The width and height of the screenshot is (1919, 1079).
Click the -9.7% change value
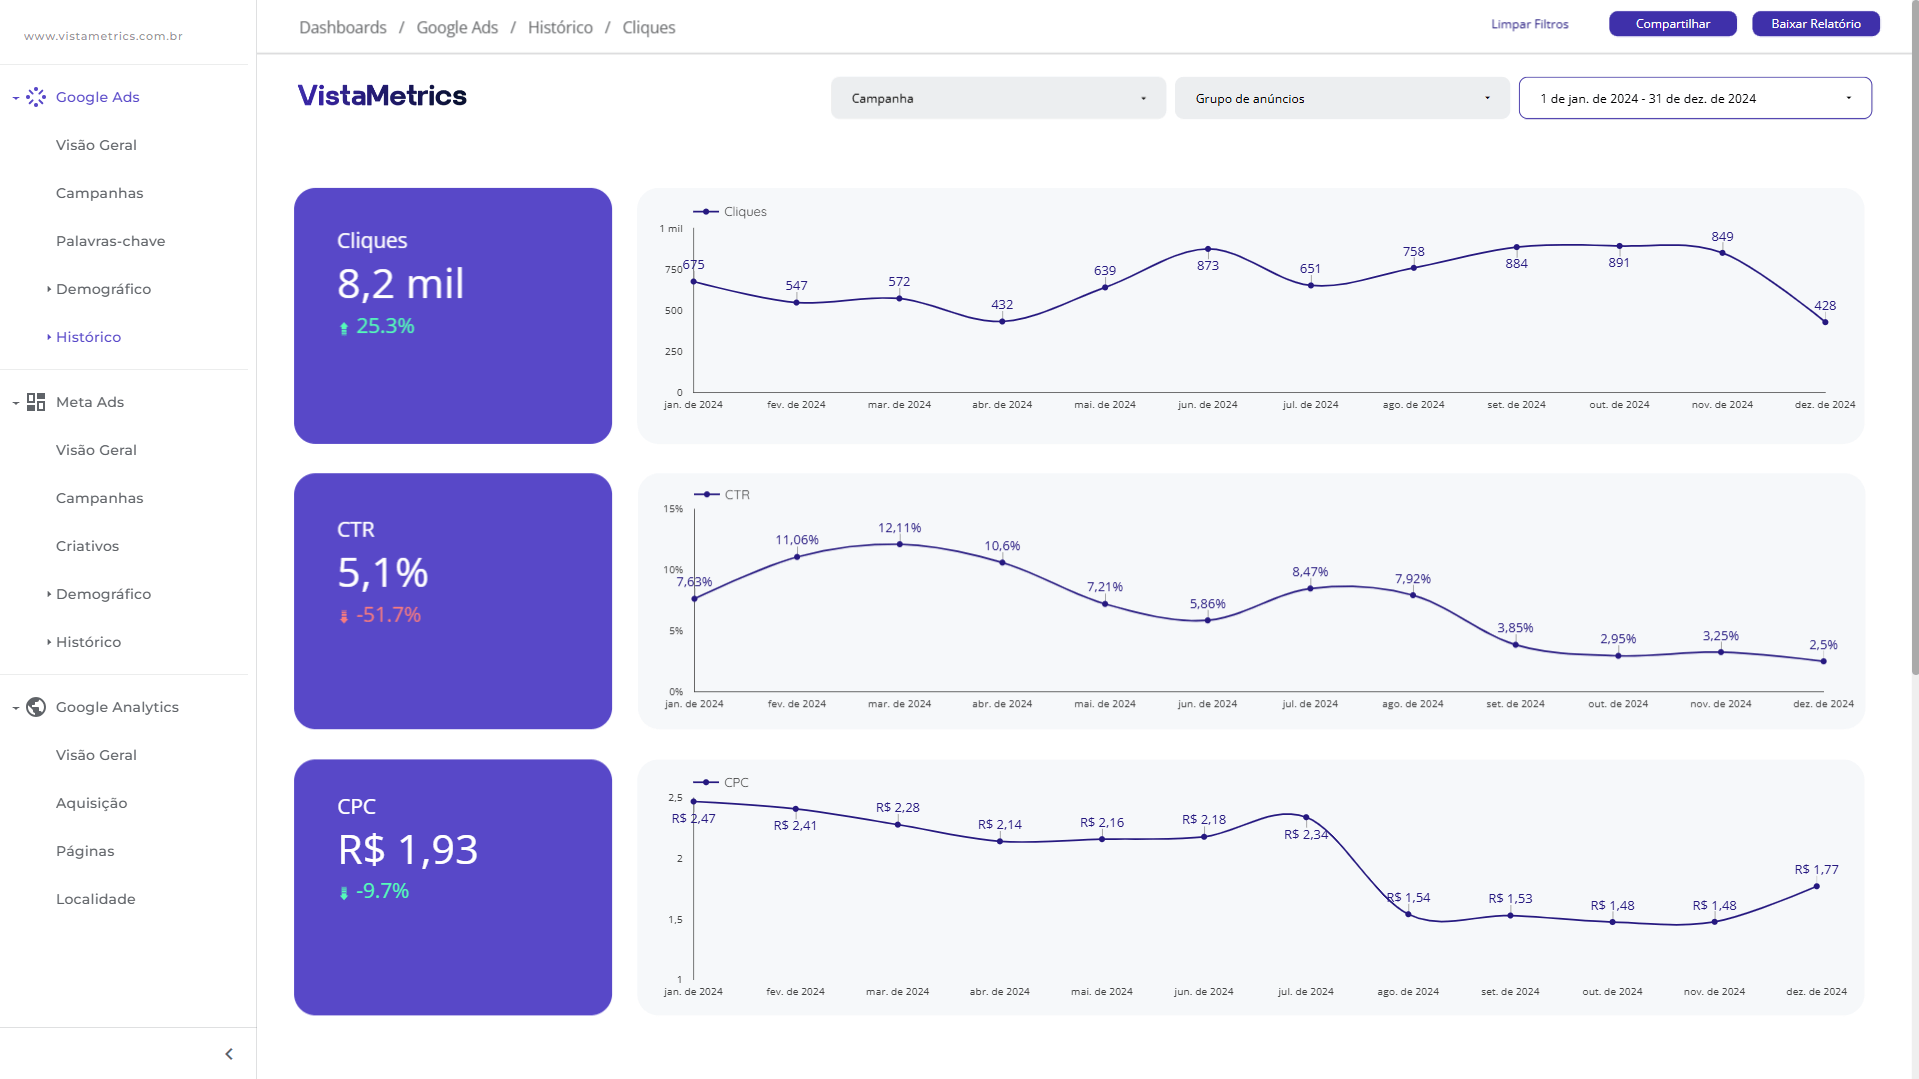tap(383, 891)
